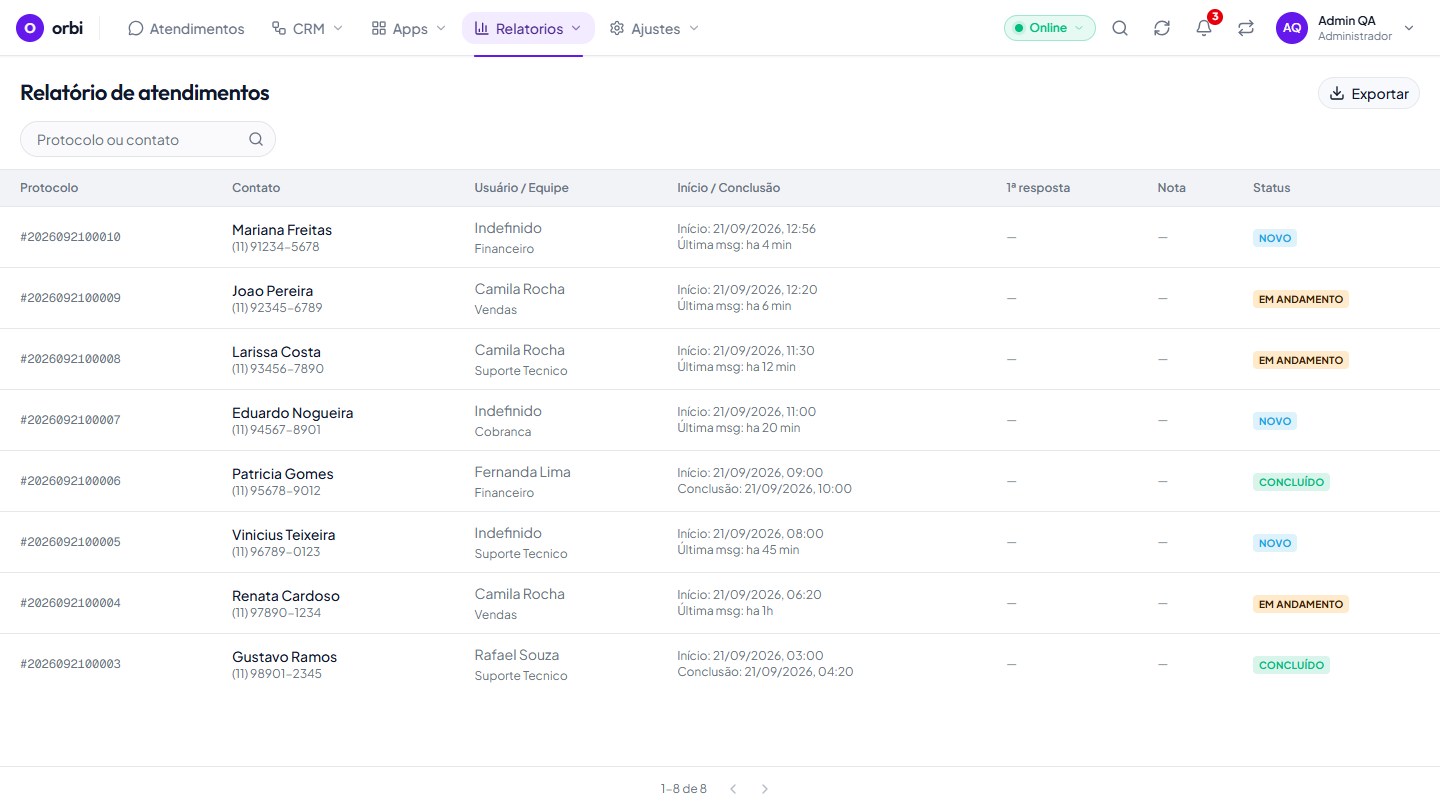The image size is (1440, 810).
Task: Click the AQ user avatar
Action: click(x=1292, y=28)
